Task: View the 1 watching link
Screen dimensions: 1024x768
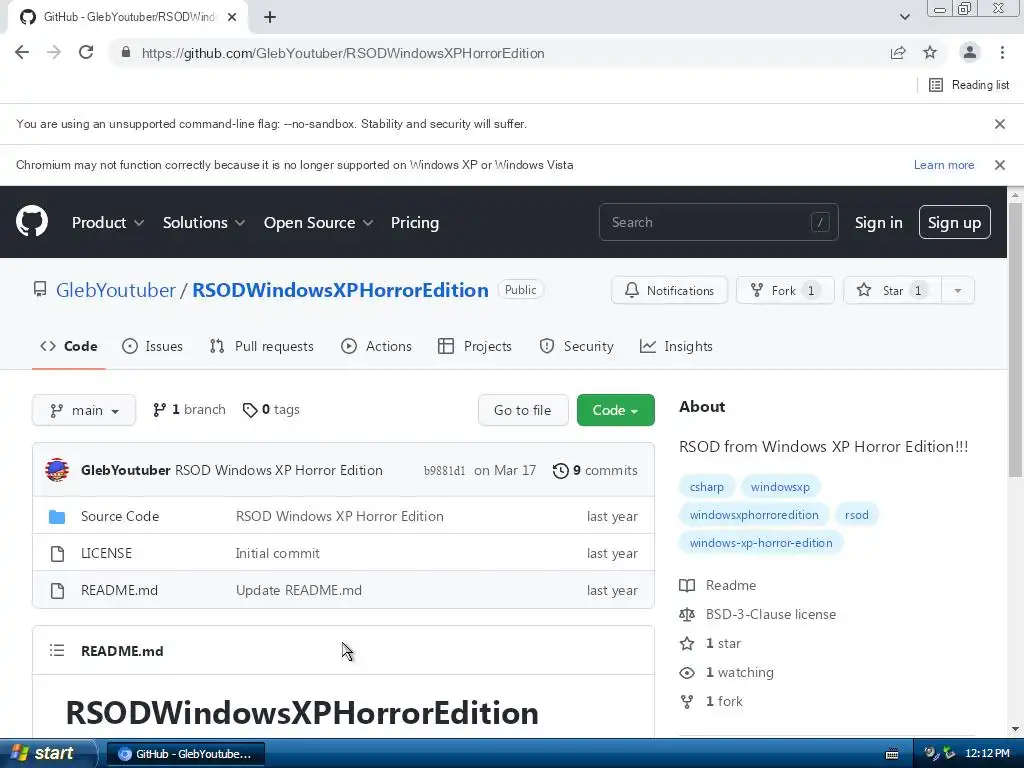Action: click(x=726, y=672)
